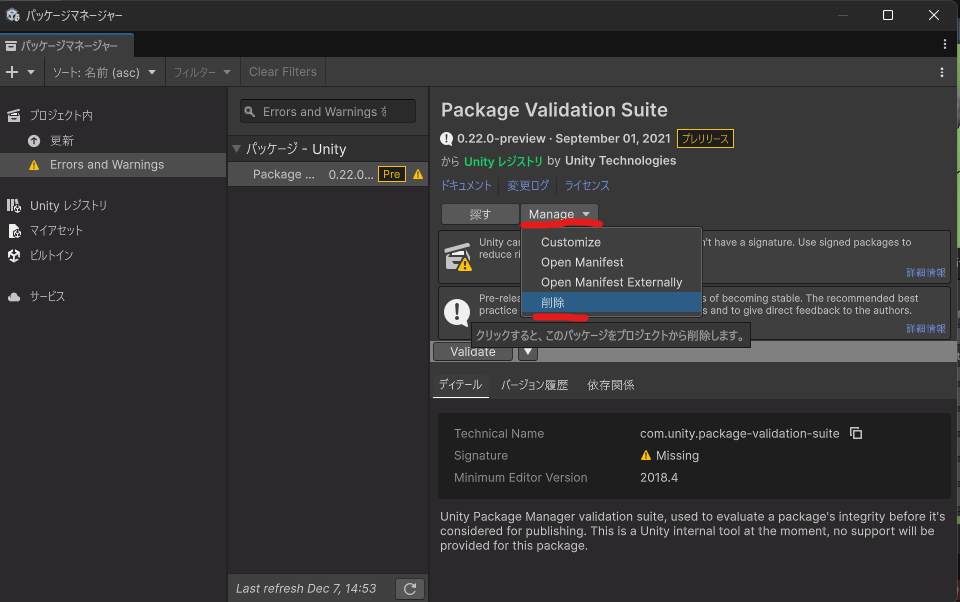Open the toolbar three-dot options menu
Image resolution: width=960 pixels, height=602 pixels.
click(941, 72)
